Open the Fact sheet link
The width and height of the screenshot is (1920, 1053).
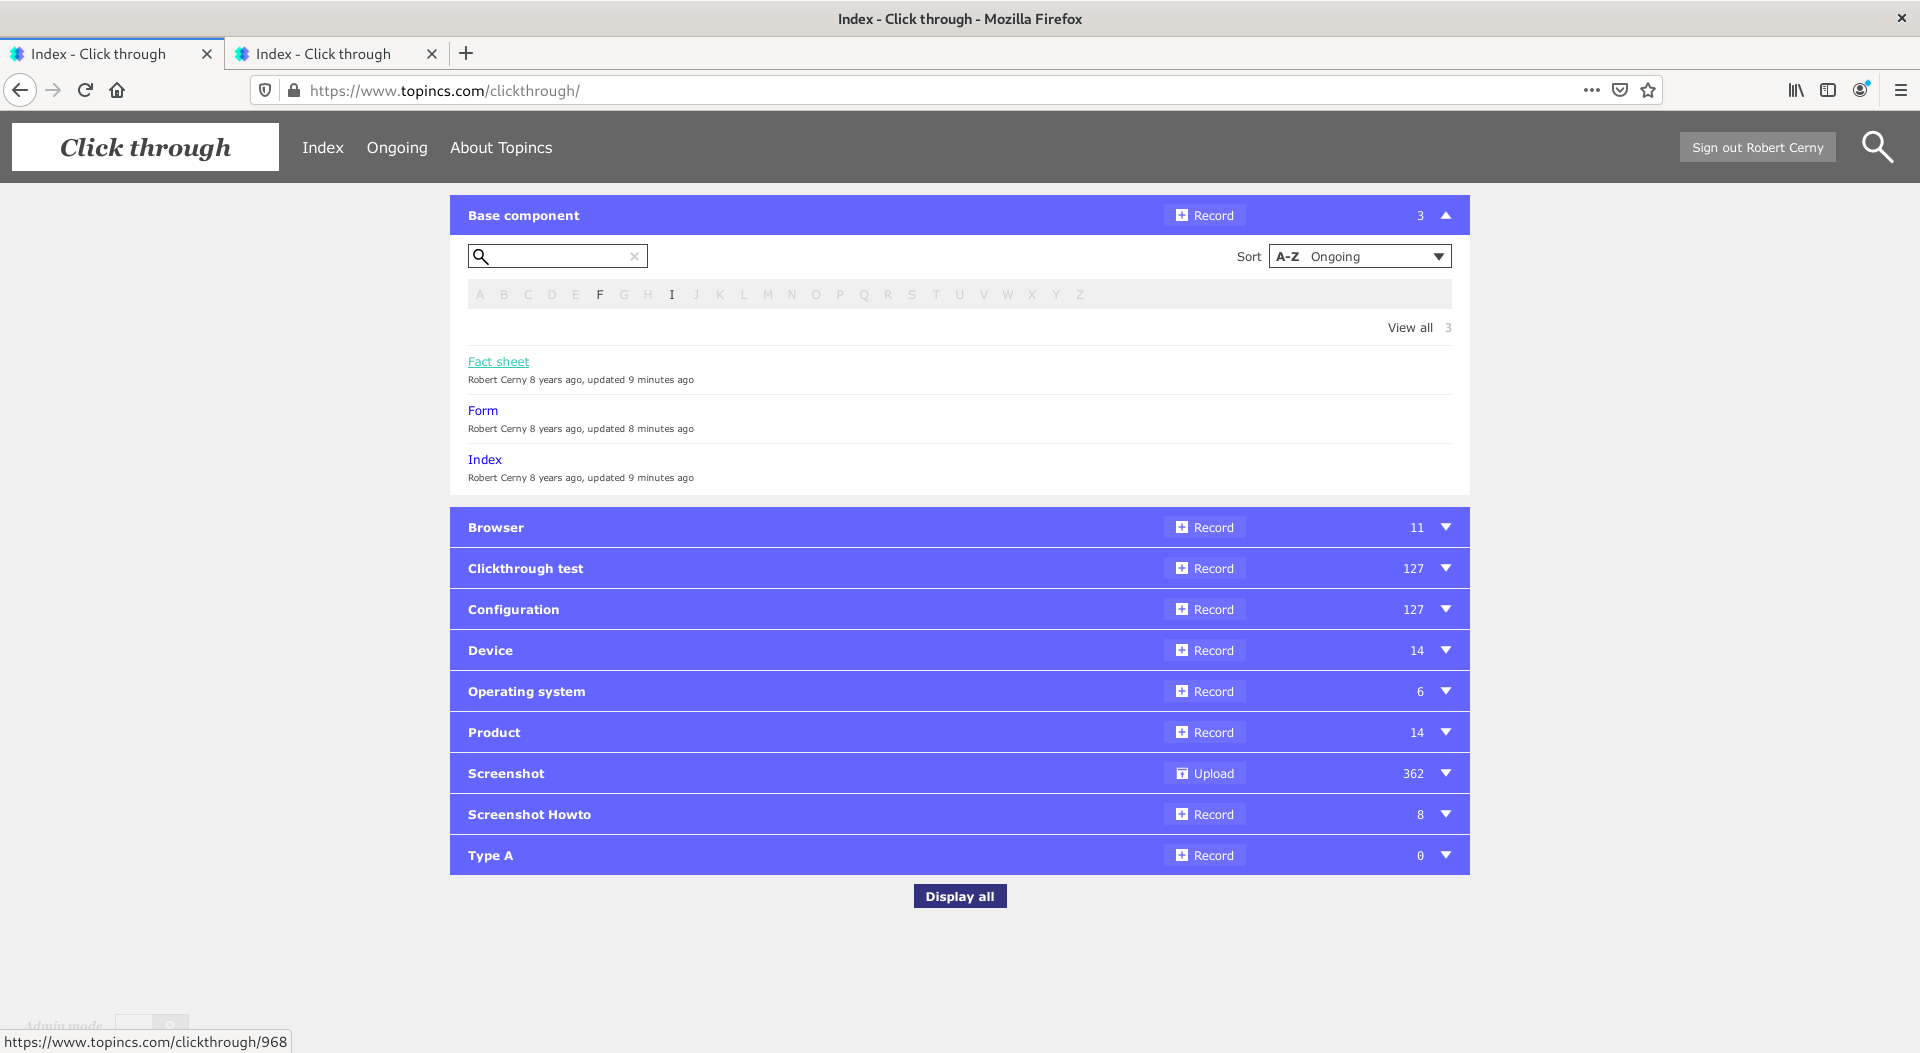pos(498,362)
